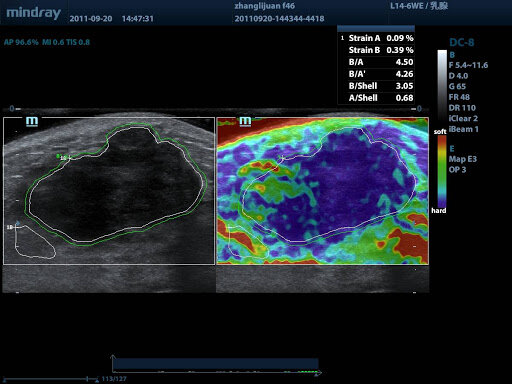
Task: Click the mindray logo in the header
Action: [x=34, y=13]
